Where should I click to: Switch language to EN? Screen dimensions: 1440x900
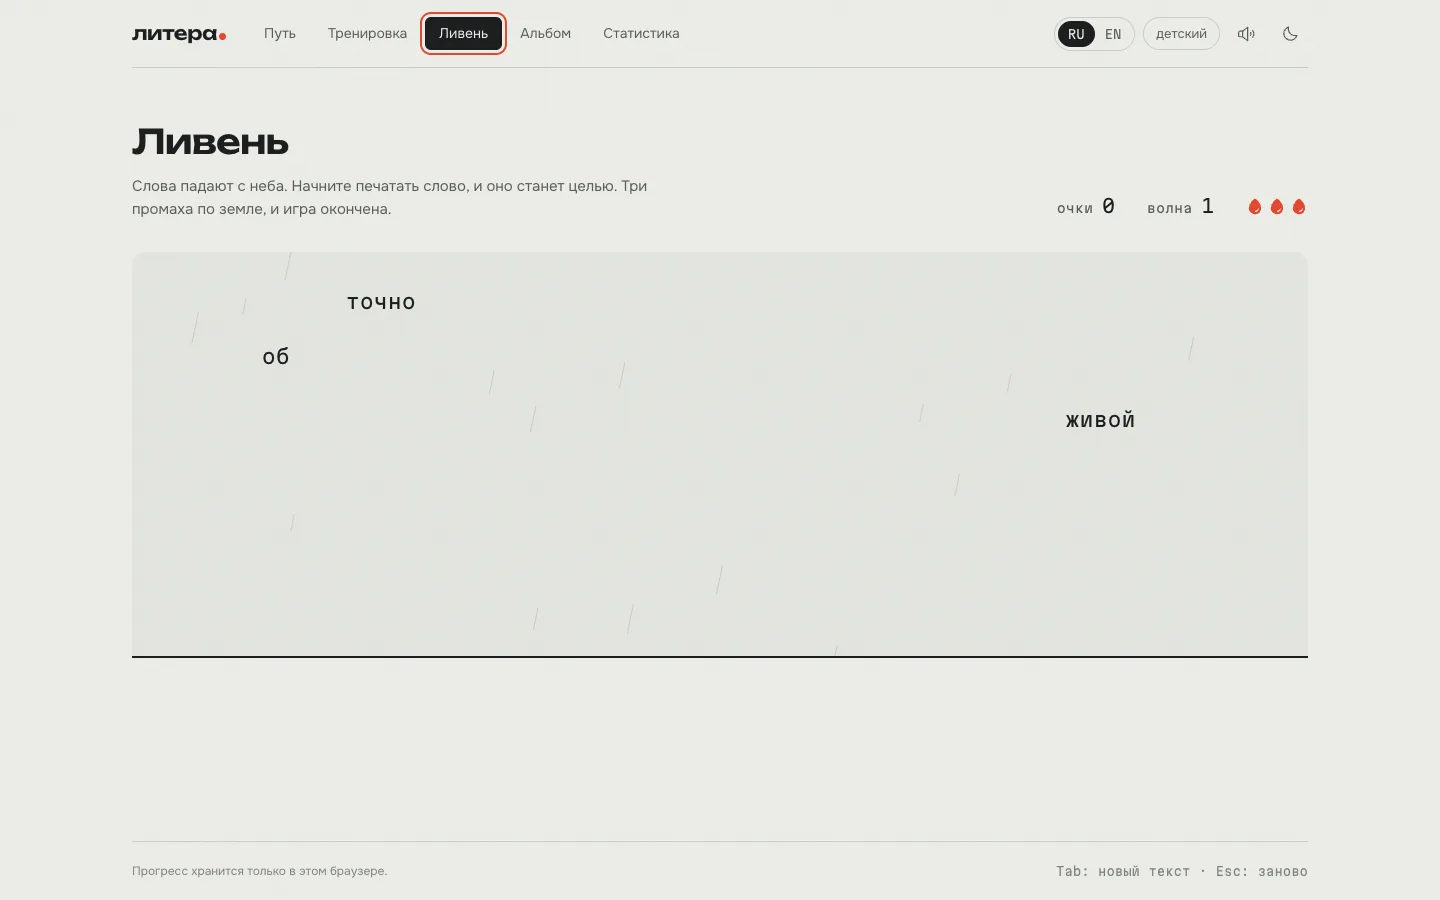[x=1113, y=34]
